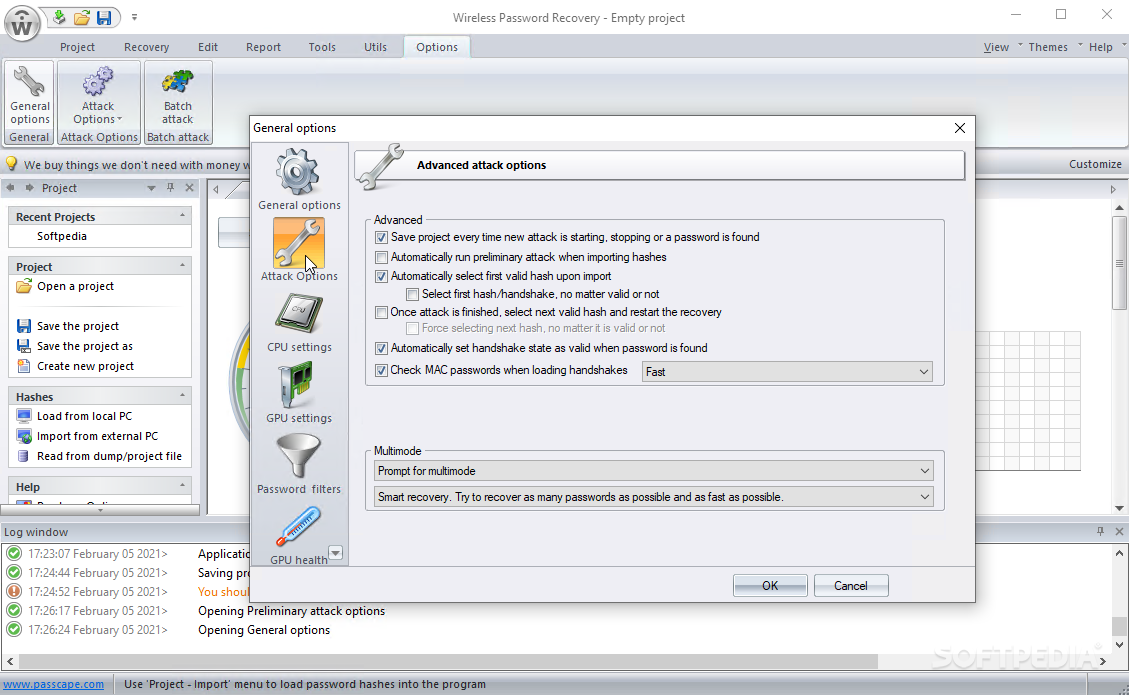Close the General options dialog
Screen dimensions: 1129x695
[960, 127]
